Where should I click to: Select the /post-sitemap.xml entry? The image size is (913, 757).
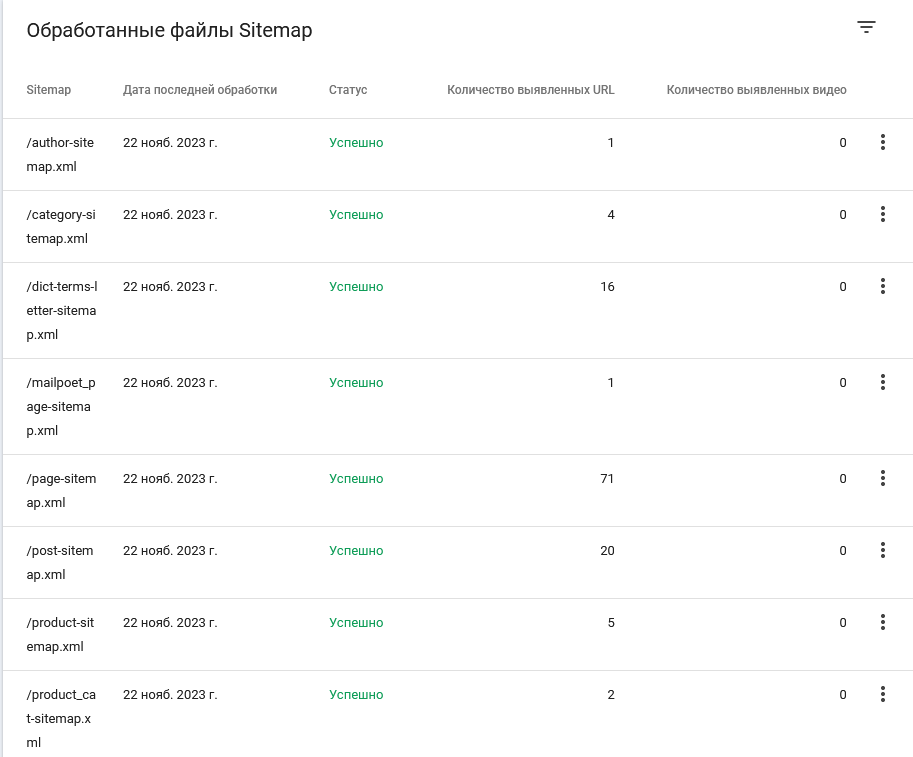(458, 563)
